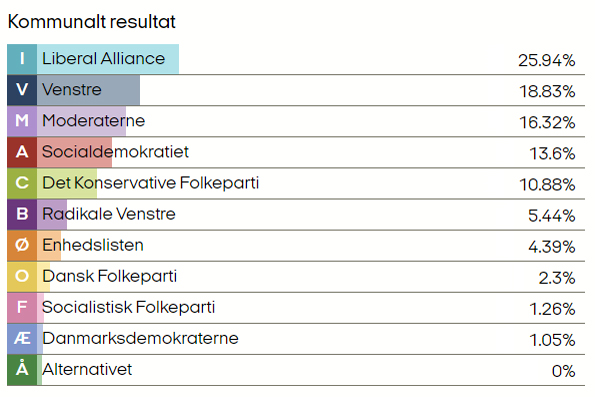This screenshot has height=397, width=595.
Task: Select the Moderaterne party label
Action: pyautogui.click(x=93, y=121)
